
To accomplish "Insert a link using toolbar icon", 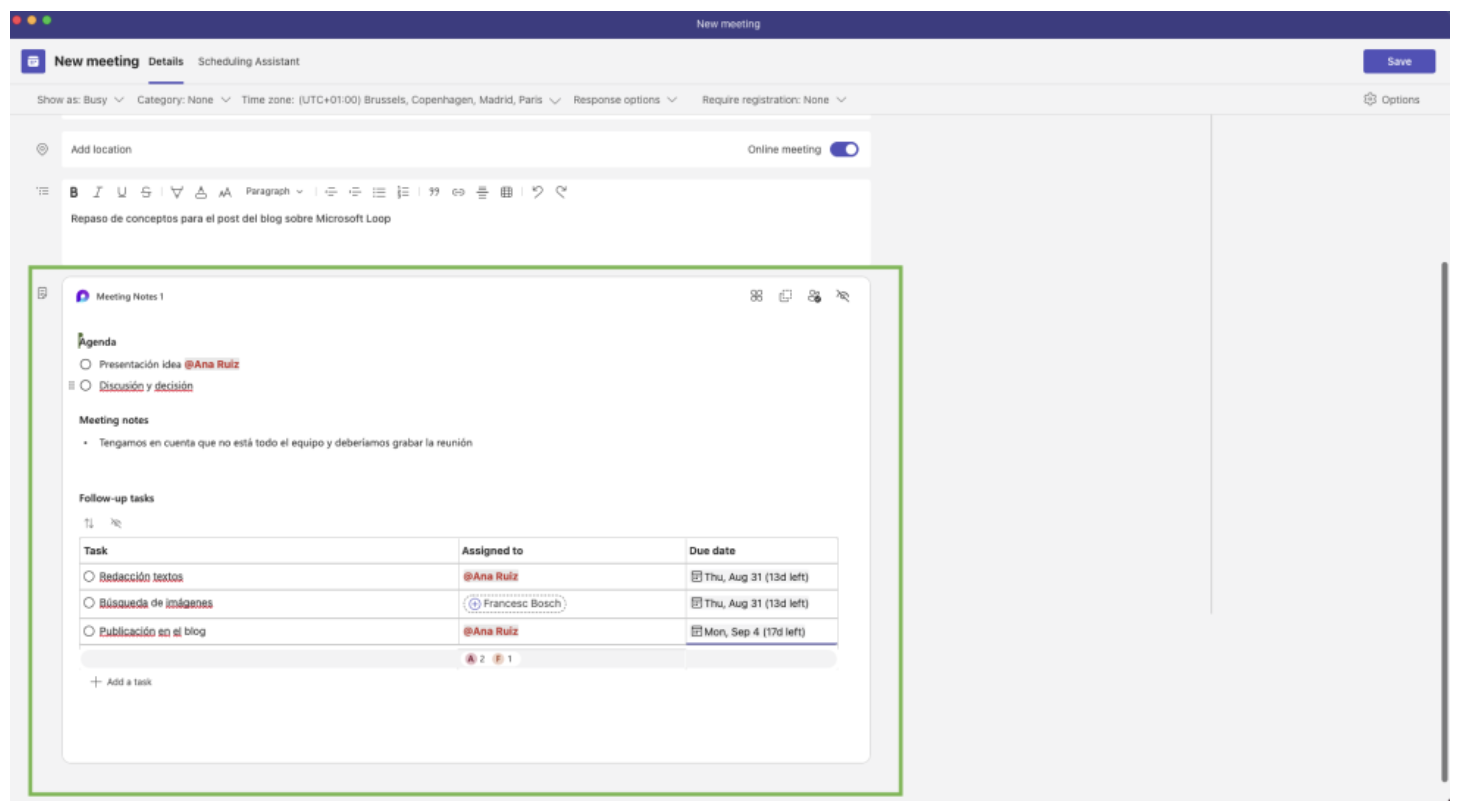I will (458, 192).
